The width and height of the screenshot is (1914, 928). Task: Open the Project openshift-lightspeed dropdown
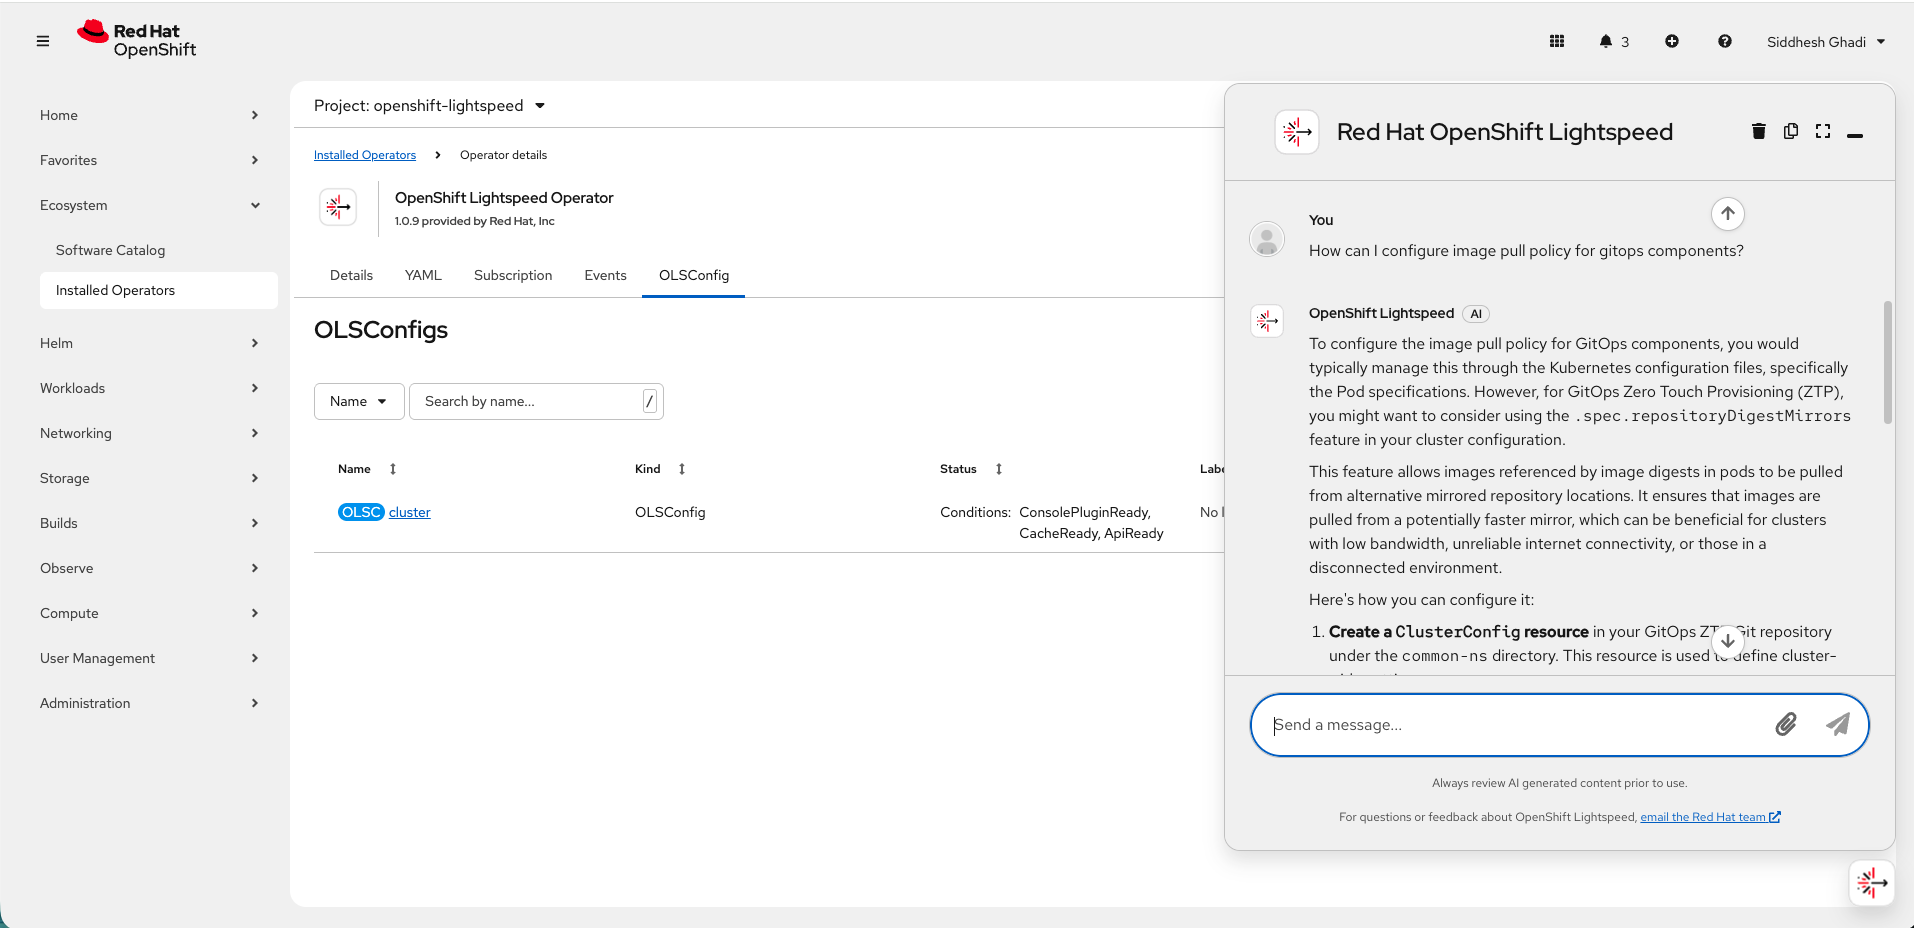[430, 106]
